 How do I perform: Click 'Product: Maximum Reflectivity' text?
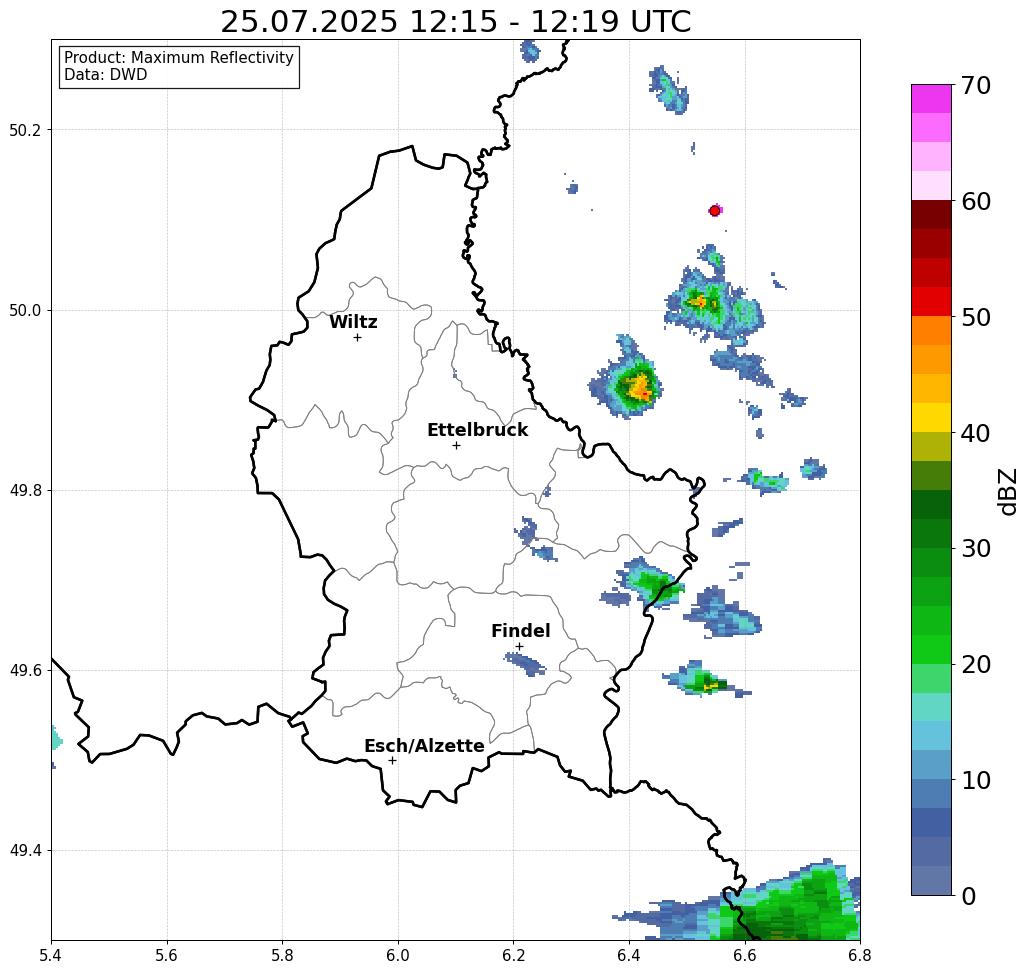pyautogui.click(x=178, y=58)
